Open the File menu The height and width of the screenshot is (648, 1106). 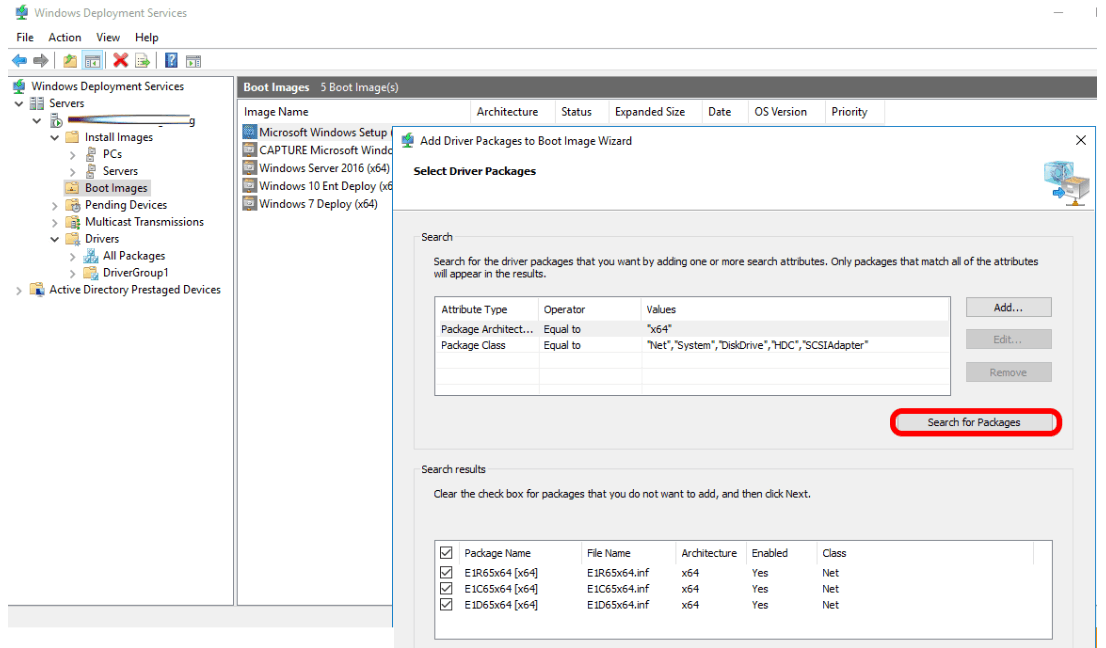coord(25,37)
